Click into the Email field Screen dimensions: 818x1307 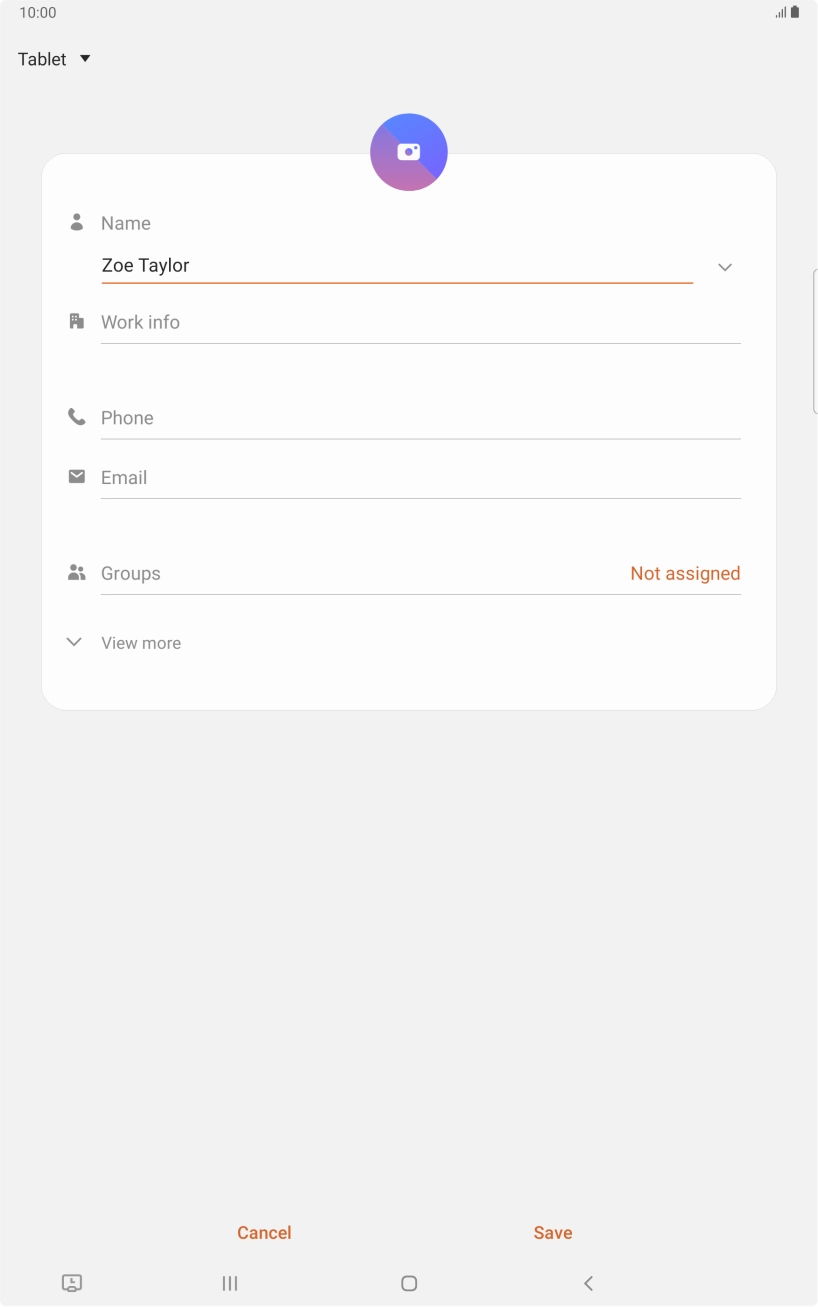420,478
